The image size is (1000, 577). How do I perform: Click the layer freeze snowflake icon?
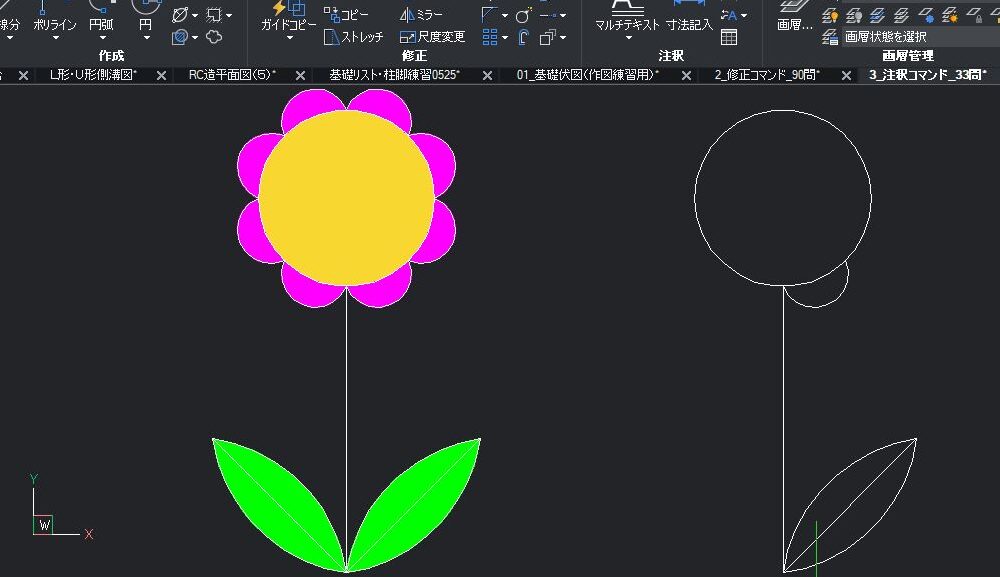click(926, 15)
